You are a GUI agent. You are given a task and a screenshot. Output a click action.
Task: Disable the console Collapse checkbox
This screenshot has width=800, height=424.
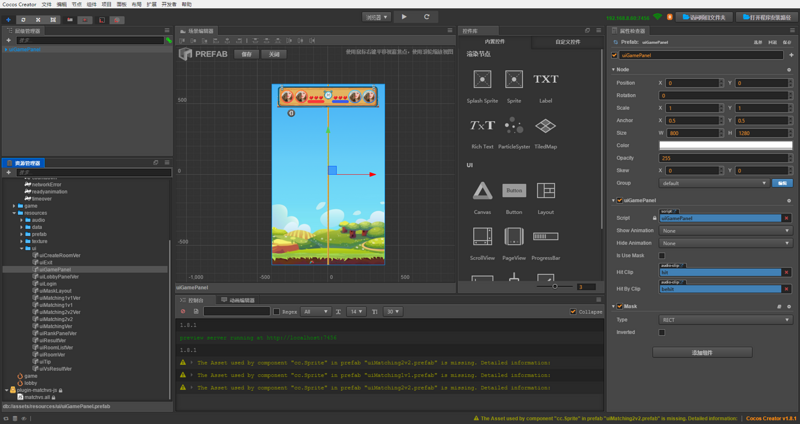pyautogui.click(x=573, y=311)
